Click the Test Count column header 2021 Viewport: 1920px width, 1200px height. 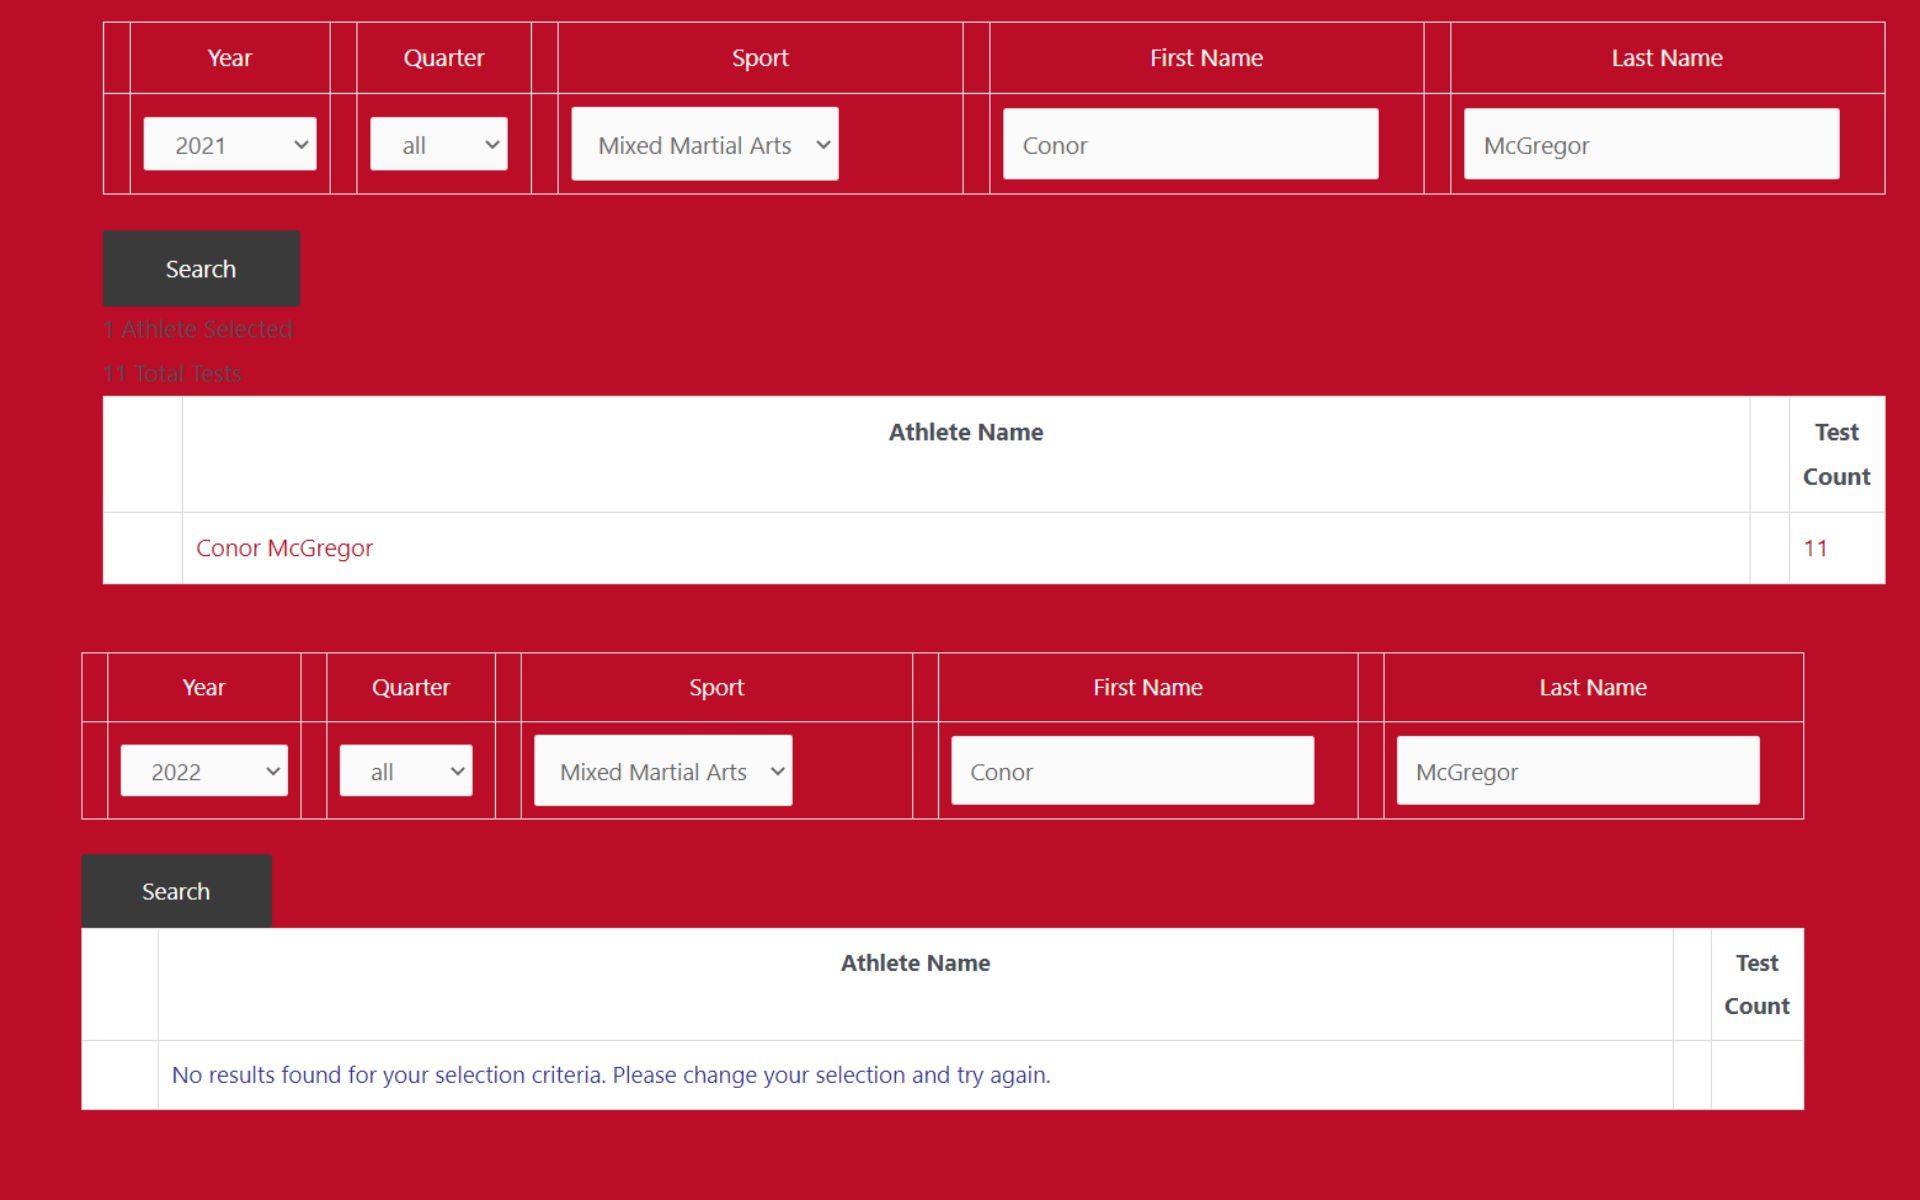point(1836,453)
